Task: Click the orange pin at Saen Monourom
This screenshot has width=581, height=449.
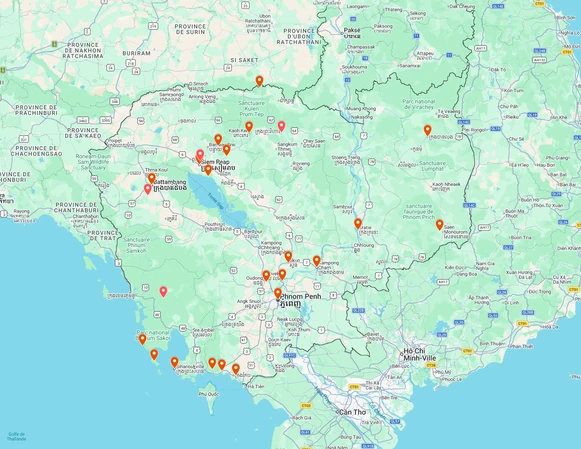Action: point(439,224)
